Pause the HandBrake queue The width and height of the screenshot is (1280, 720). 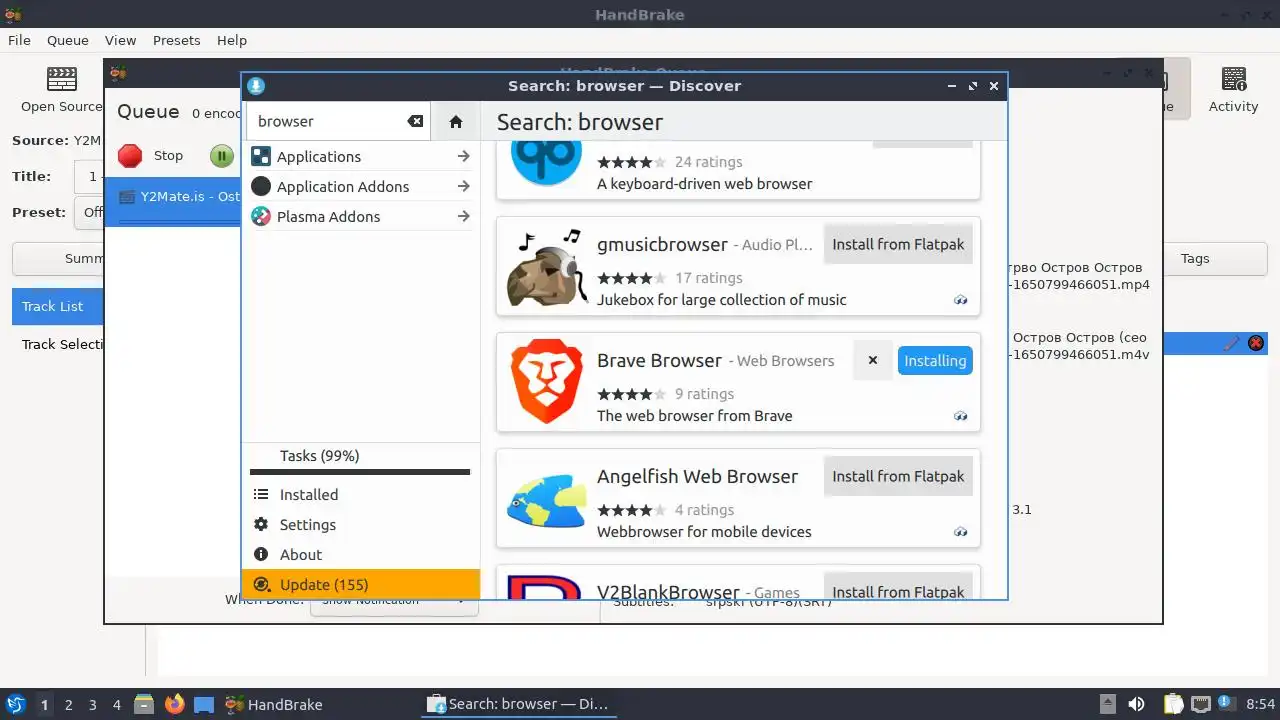pyautogui.click(x=222, y=155)
